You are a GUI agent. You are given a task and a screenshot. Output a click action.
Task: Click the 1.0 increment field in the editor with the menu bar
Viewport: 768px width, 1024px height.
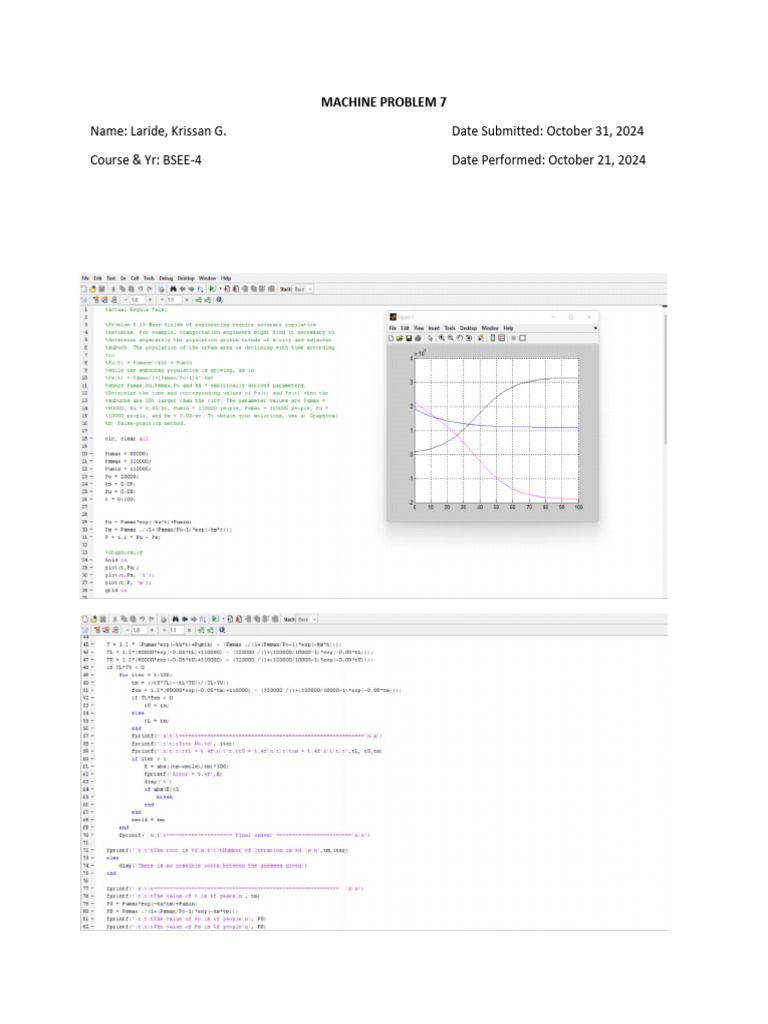tap(137, 300)
